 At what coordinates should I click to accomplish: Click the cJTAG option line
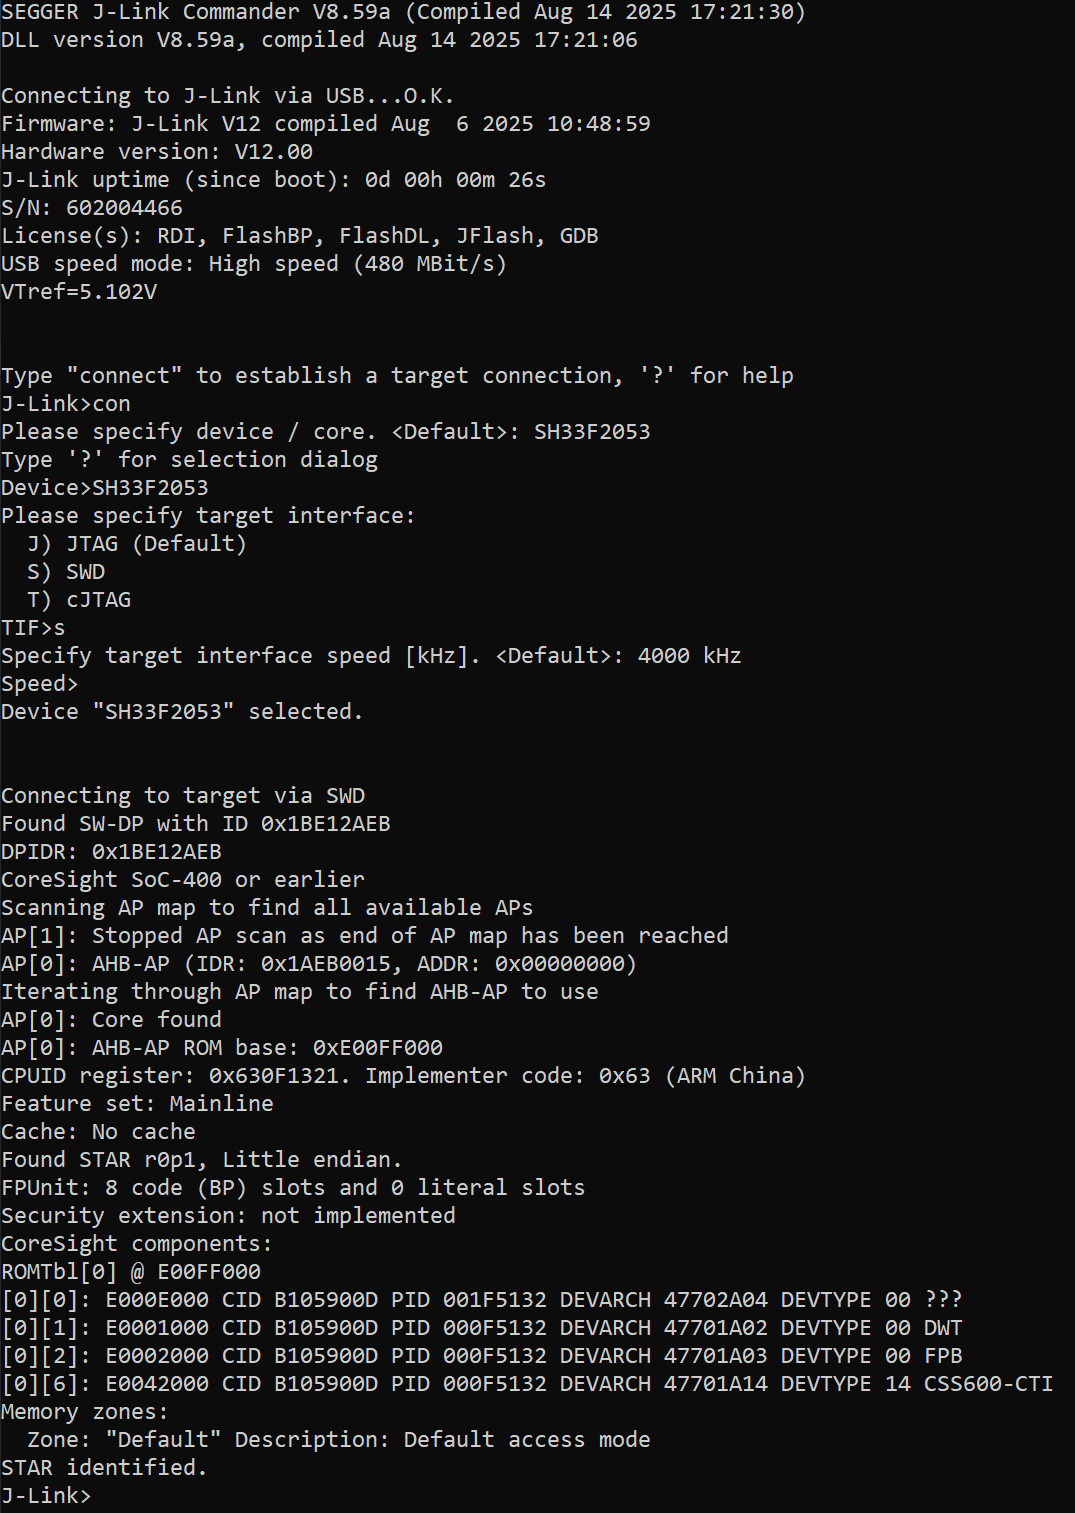pos(79,599)
